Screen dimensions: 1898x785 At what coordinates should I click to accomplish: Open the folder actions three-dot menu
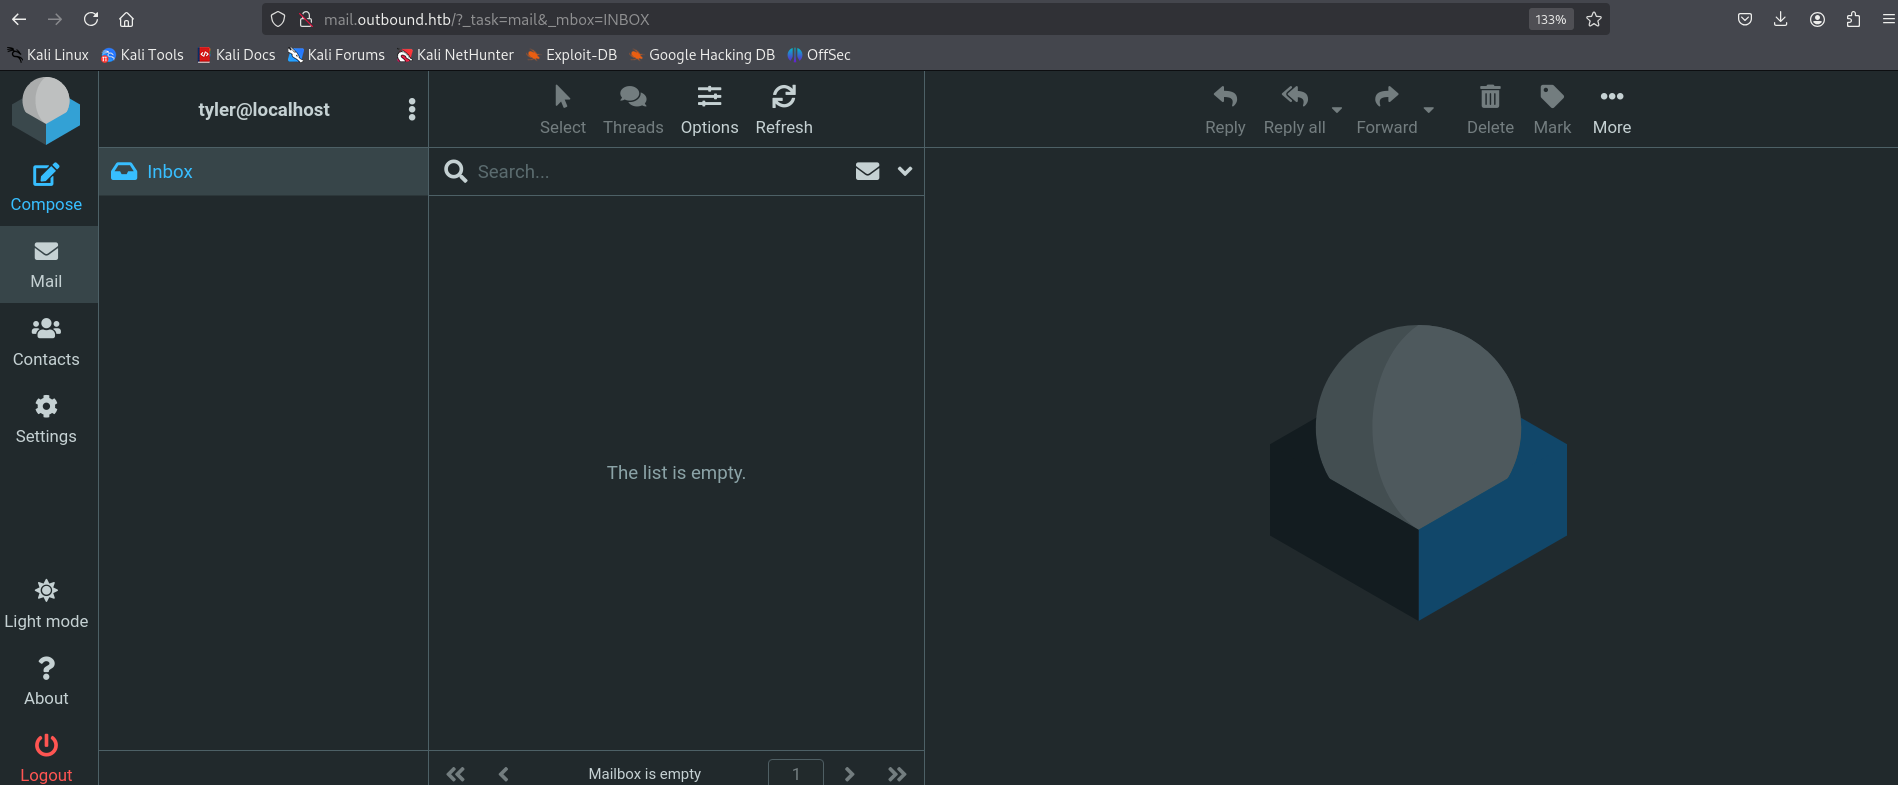[412, 109]
